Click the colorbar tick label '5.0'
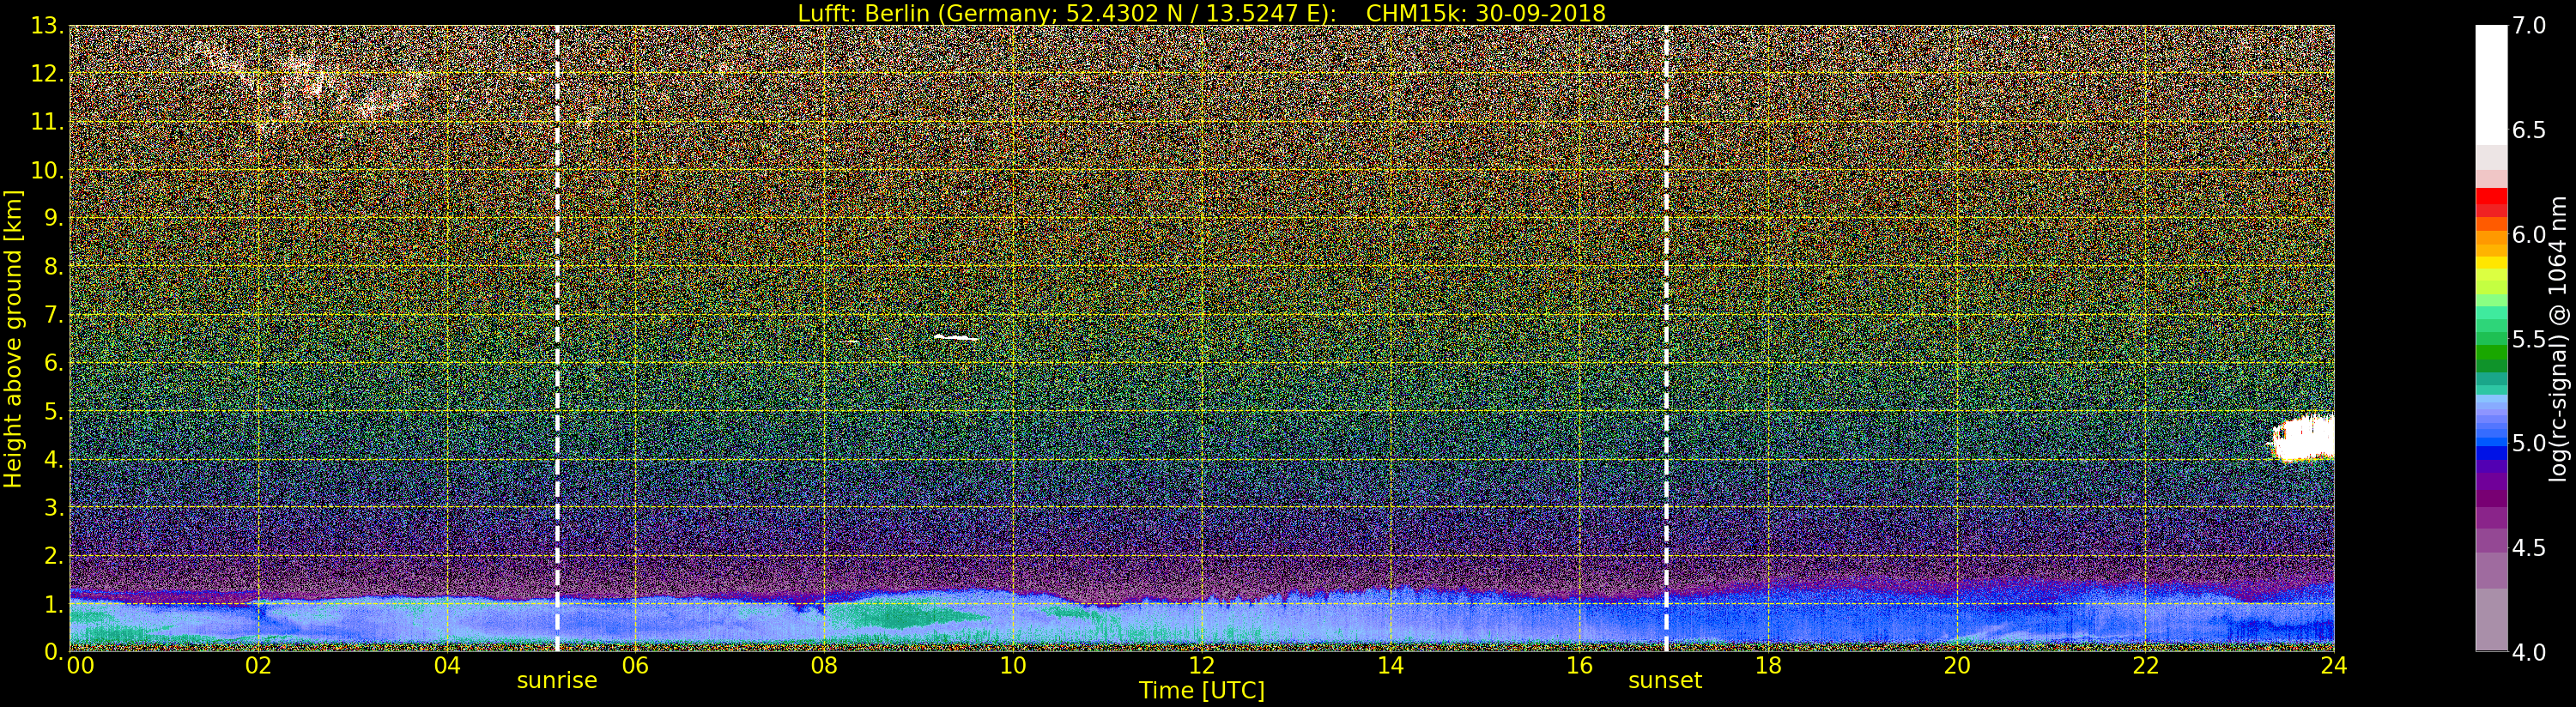 [x=2529, y=443]
